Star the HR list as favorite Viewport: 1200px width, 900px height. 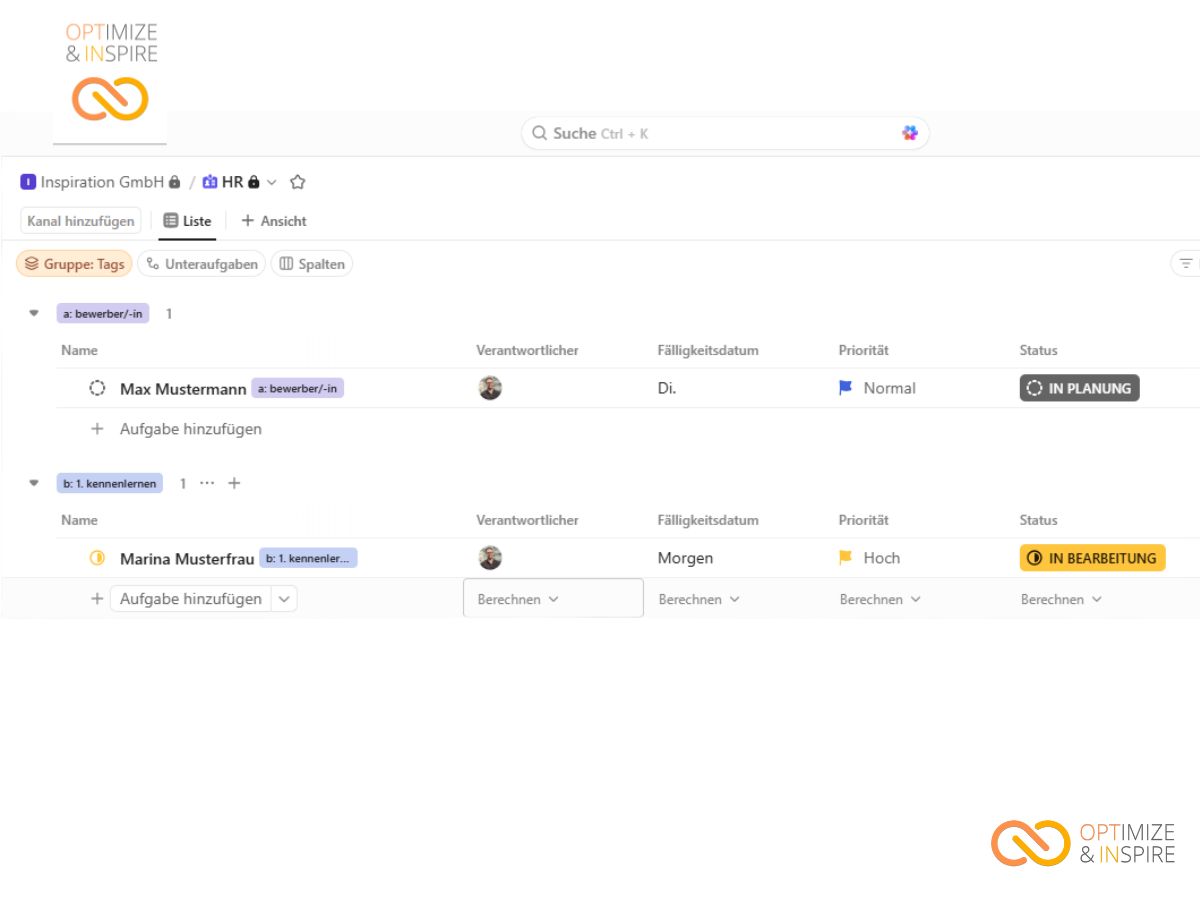pos(297,182)
